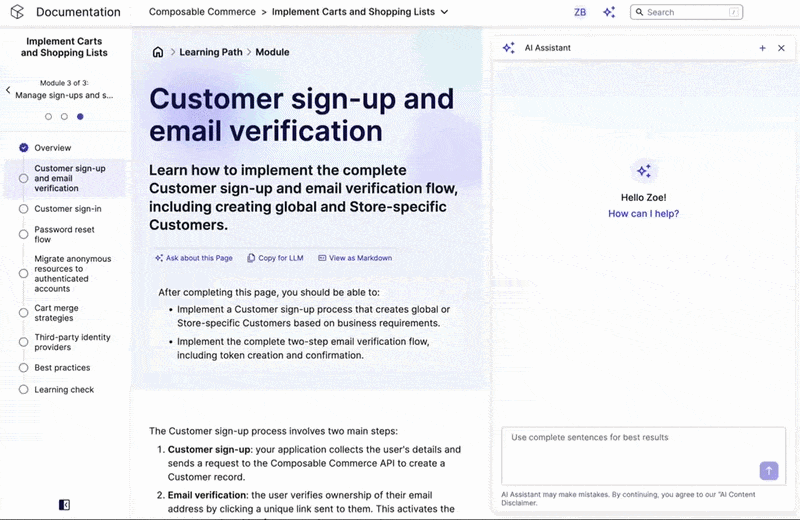Screen dimensions: 800x520
Task: Focus the Search input field
Action: click(686, 12)
